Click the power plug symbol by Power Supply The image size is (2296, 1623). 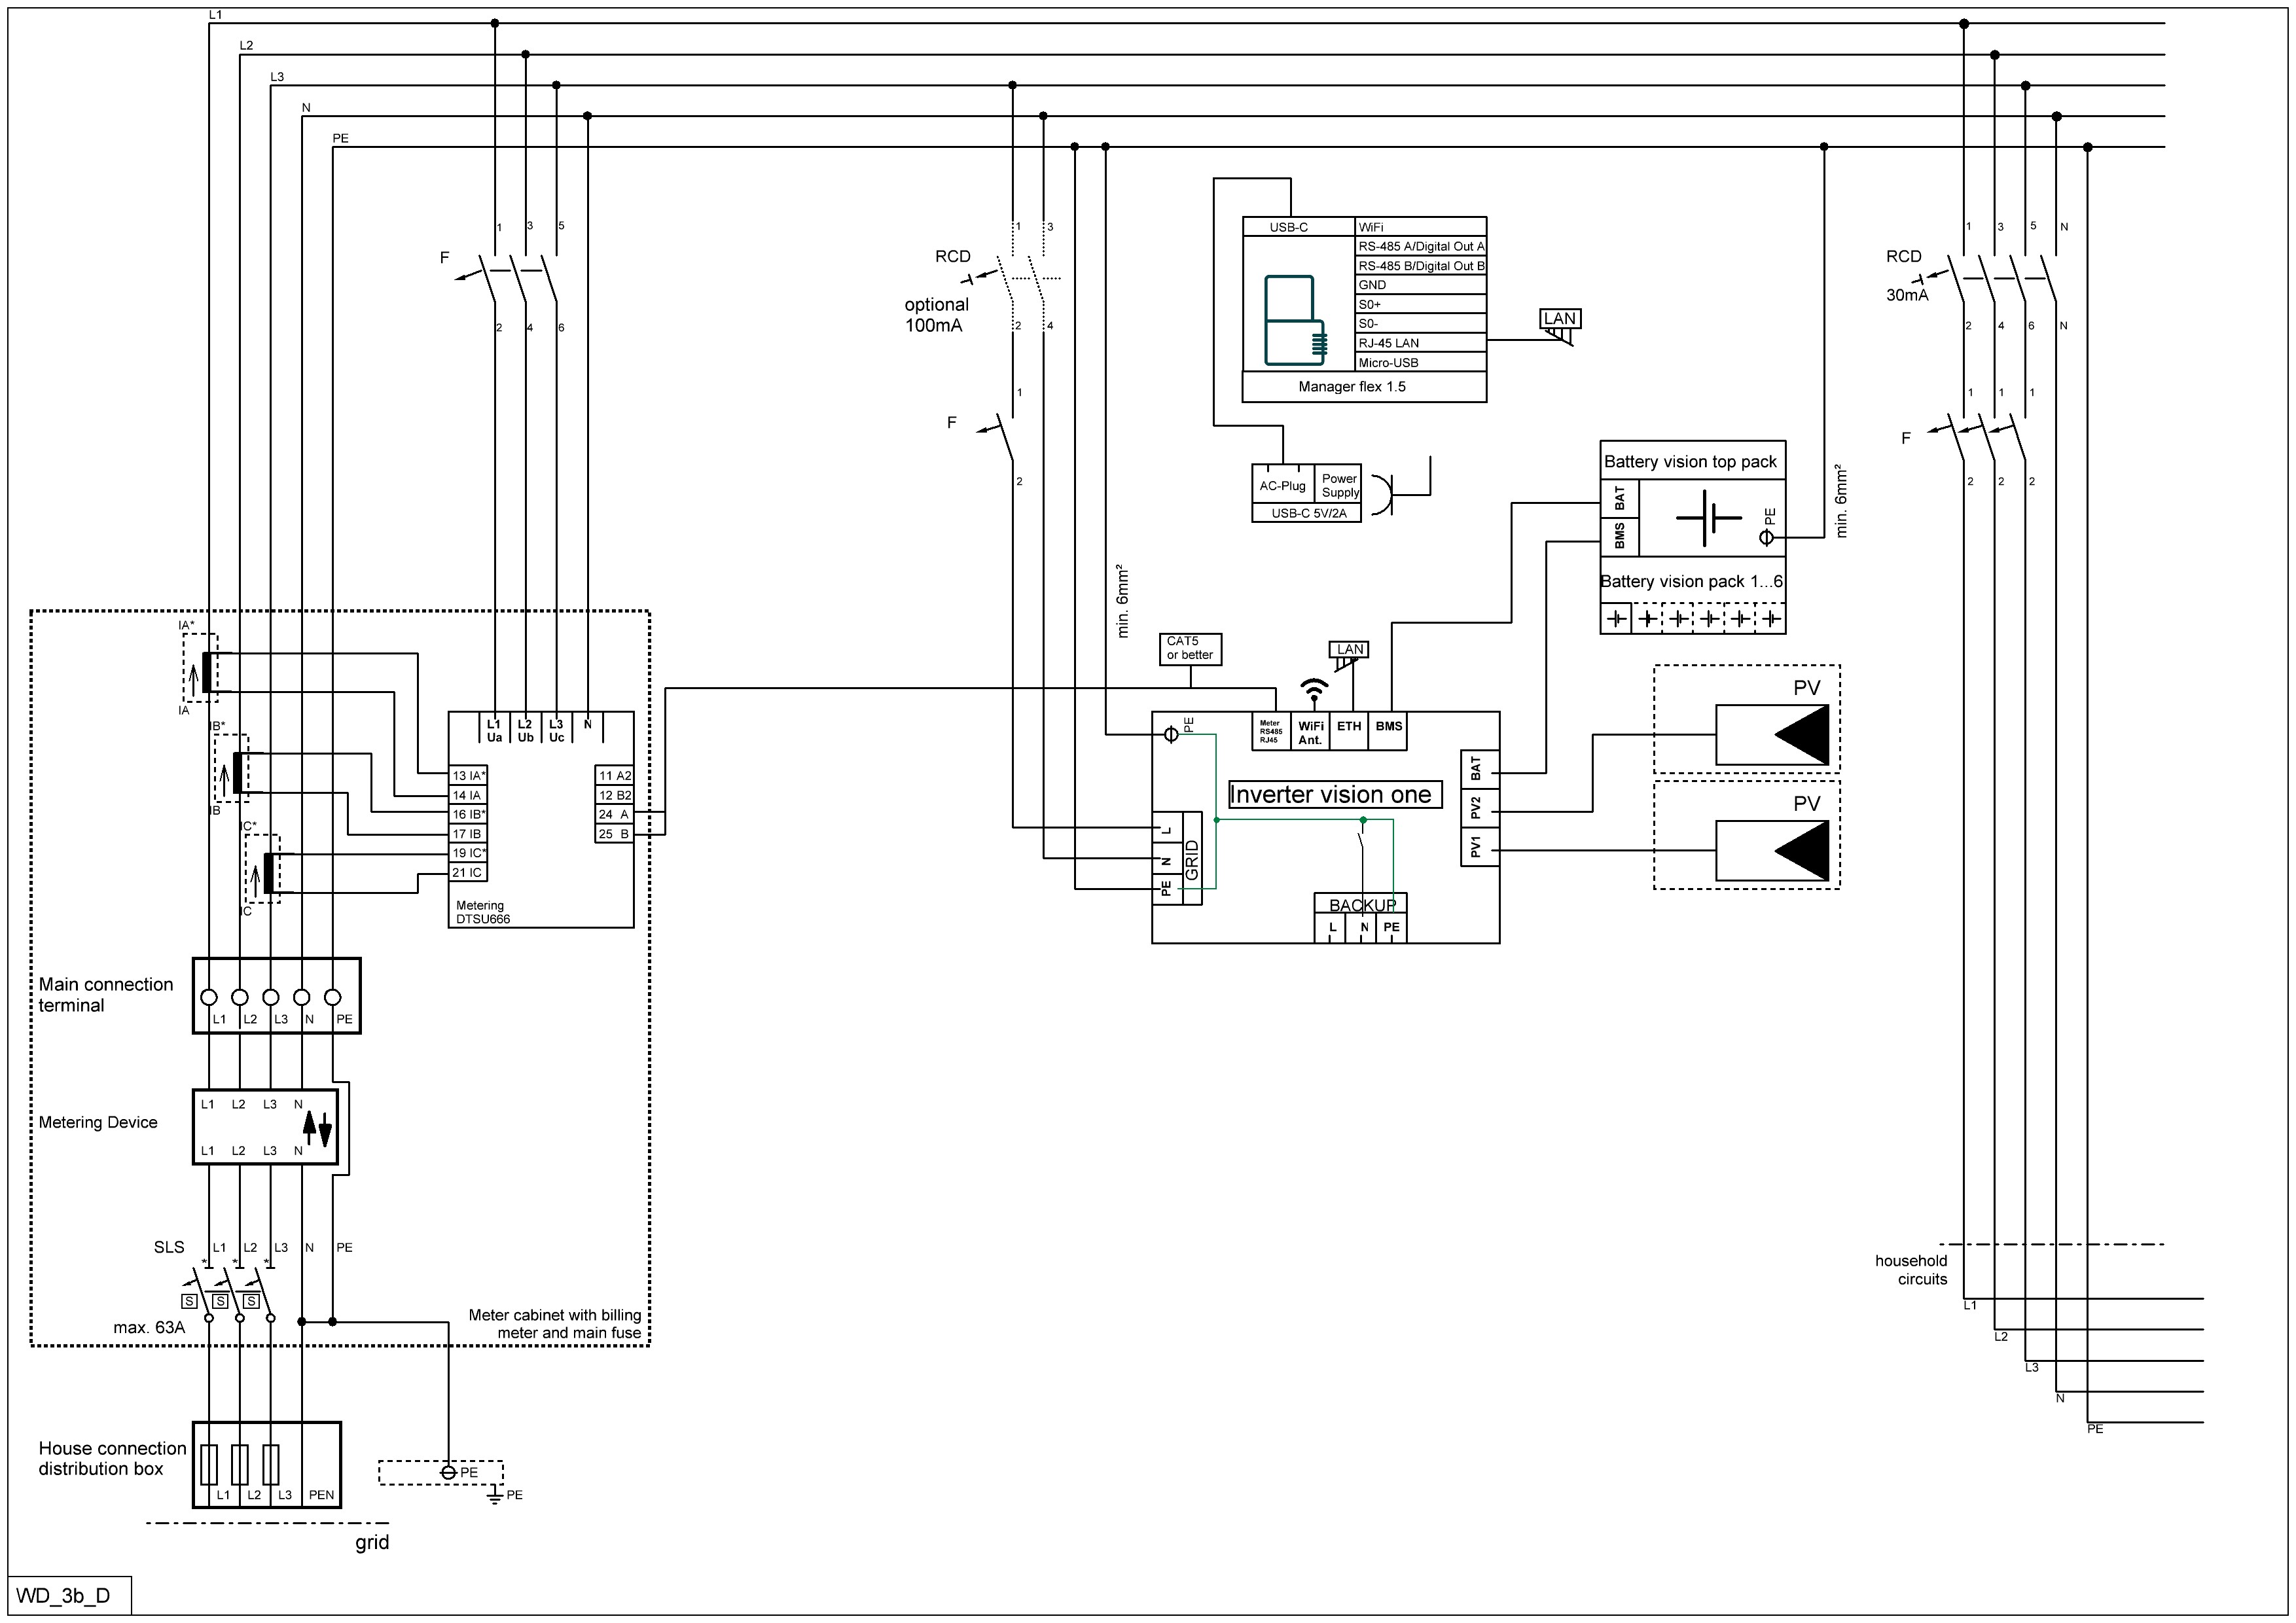point(1383,495)
